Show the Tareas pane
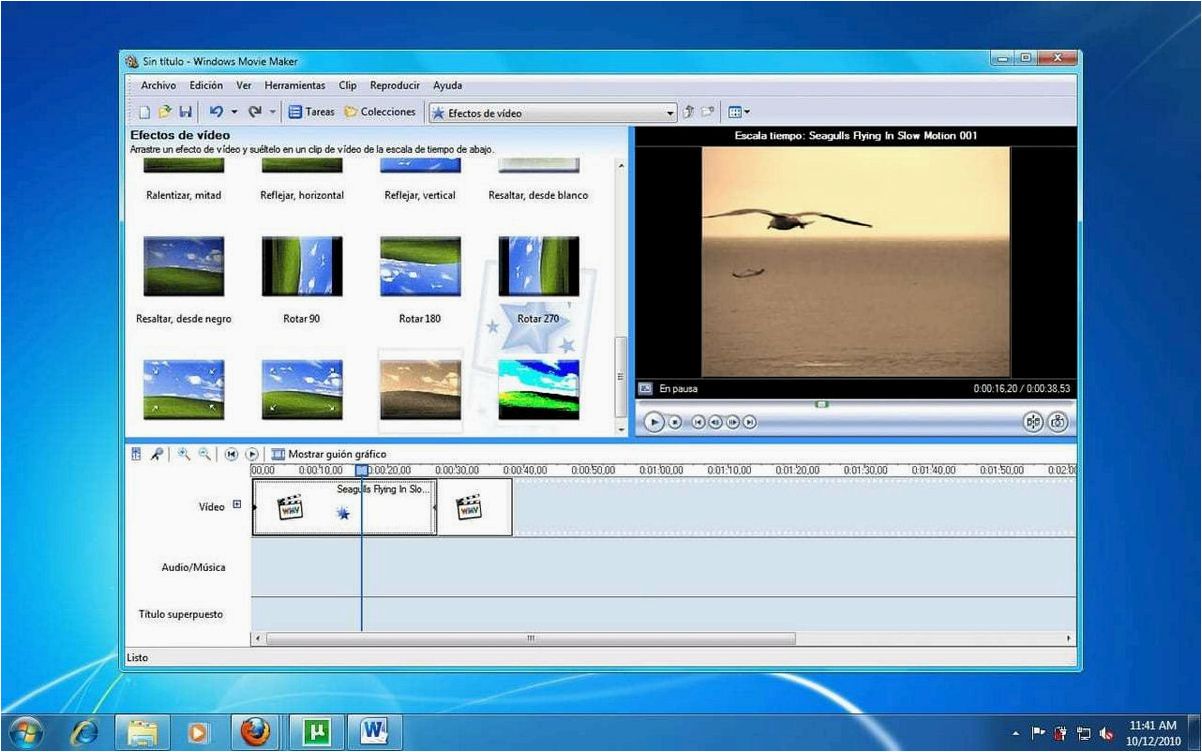This screenshot has width=1202, height=752. click(312, 113)
